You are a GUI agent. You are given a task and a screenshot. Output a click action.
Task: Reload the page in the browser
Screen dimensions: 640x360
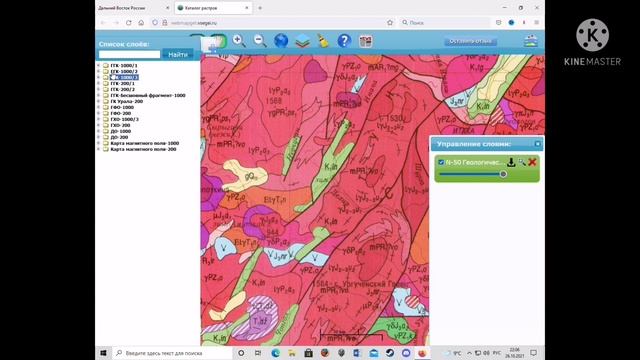(x=129, y=23)
